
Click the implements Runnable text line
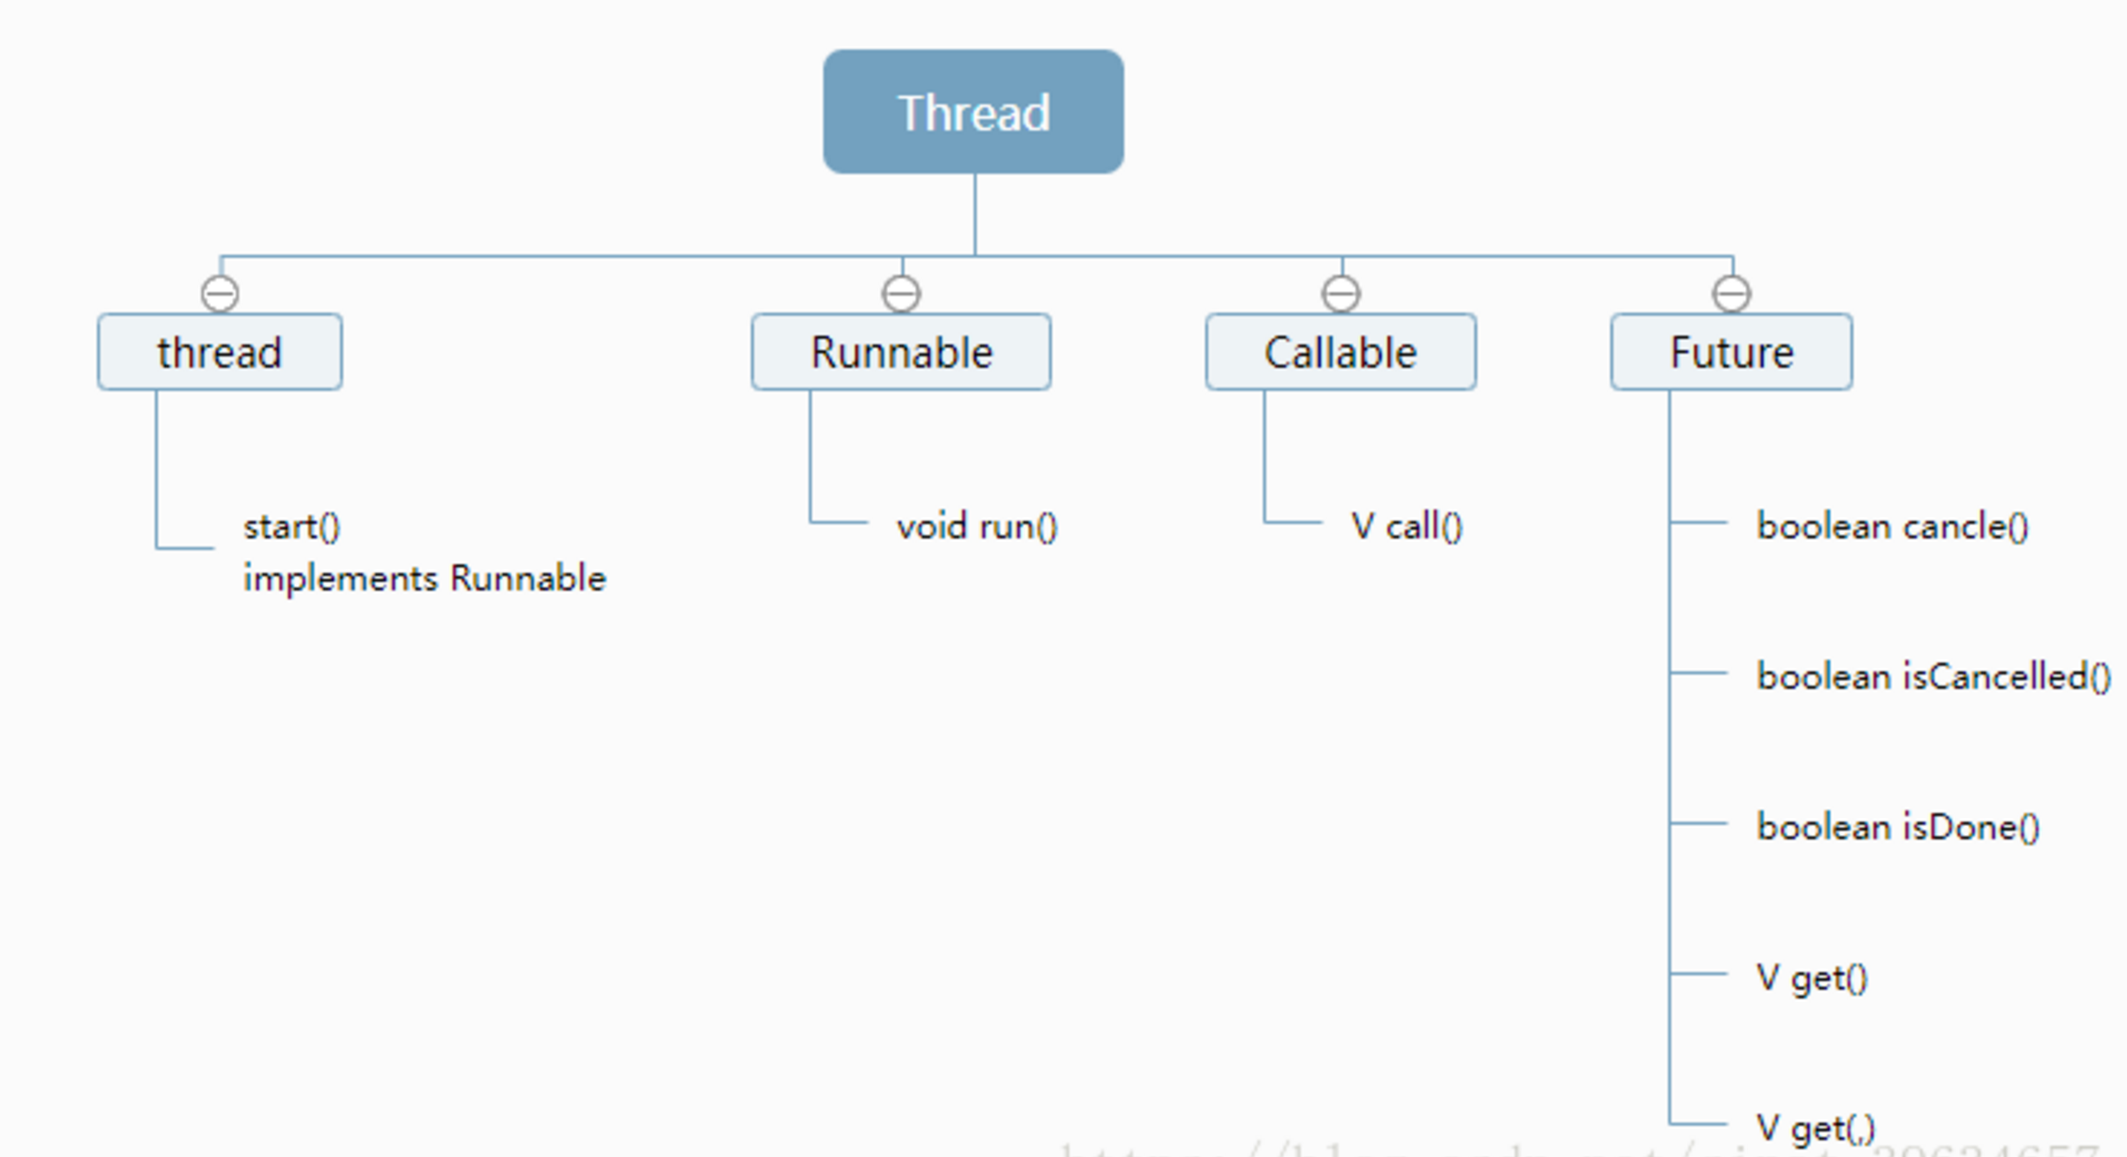coord(424,579)
